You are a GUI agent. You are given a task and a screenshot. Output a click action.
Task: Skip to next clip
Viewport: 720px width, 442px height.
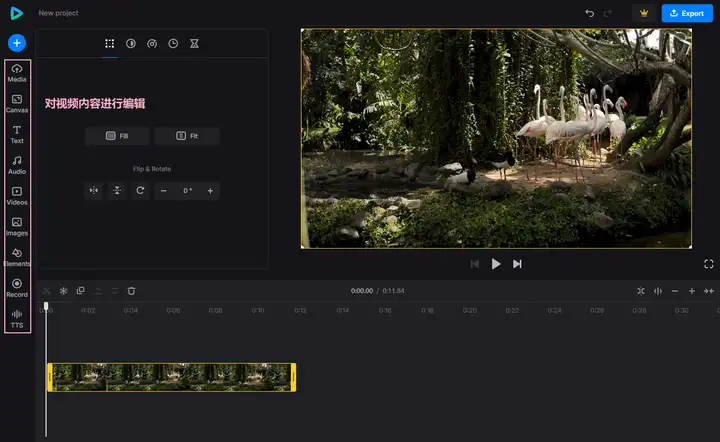point(517,264)
